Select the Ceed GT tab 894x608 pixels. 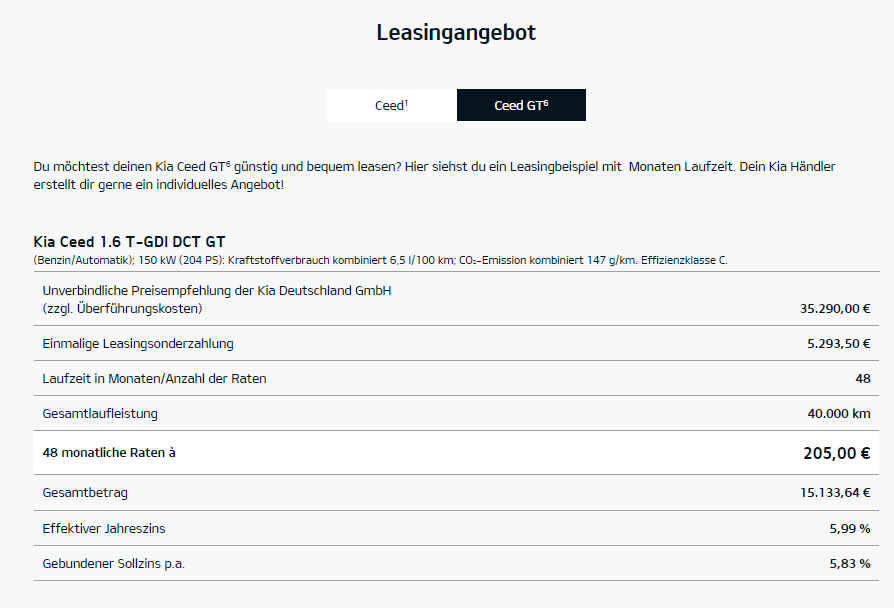point(521,105)
